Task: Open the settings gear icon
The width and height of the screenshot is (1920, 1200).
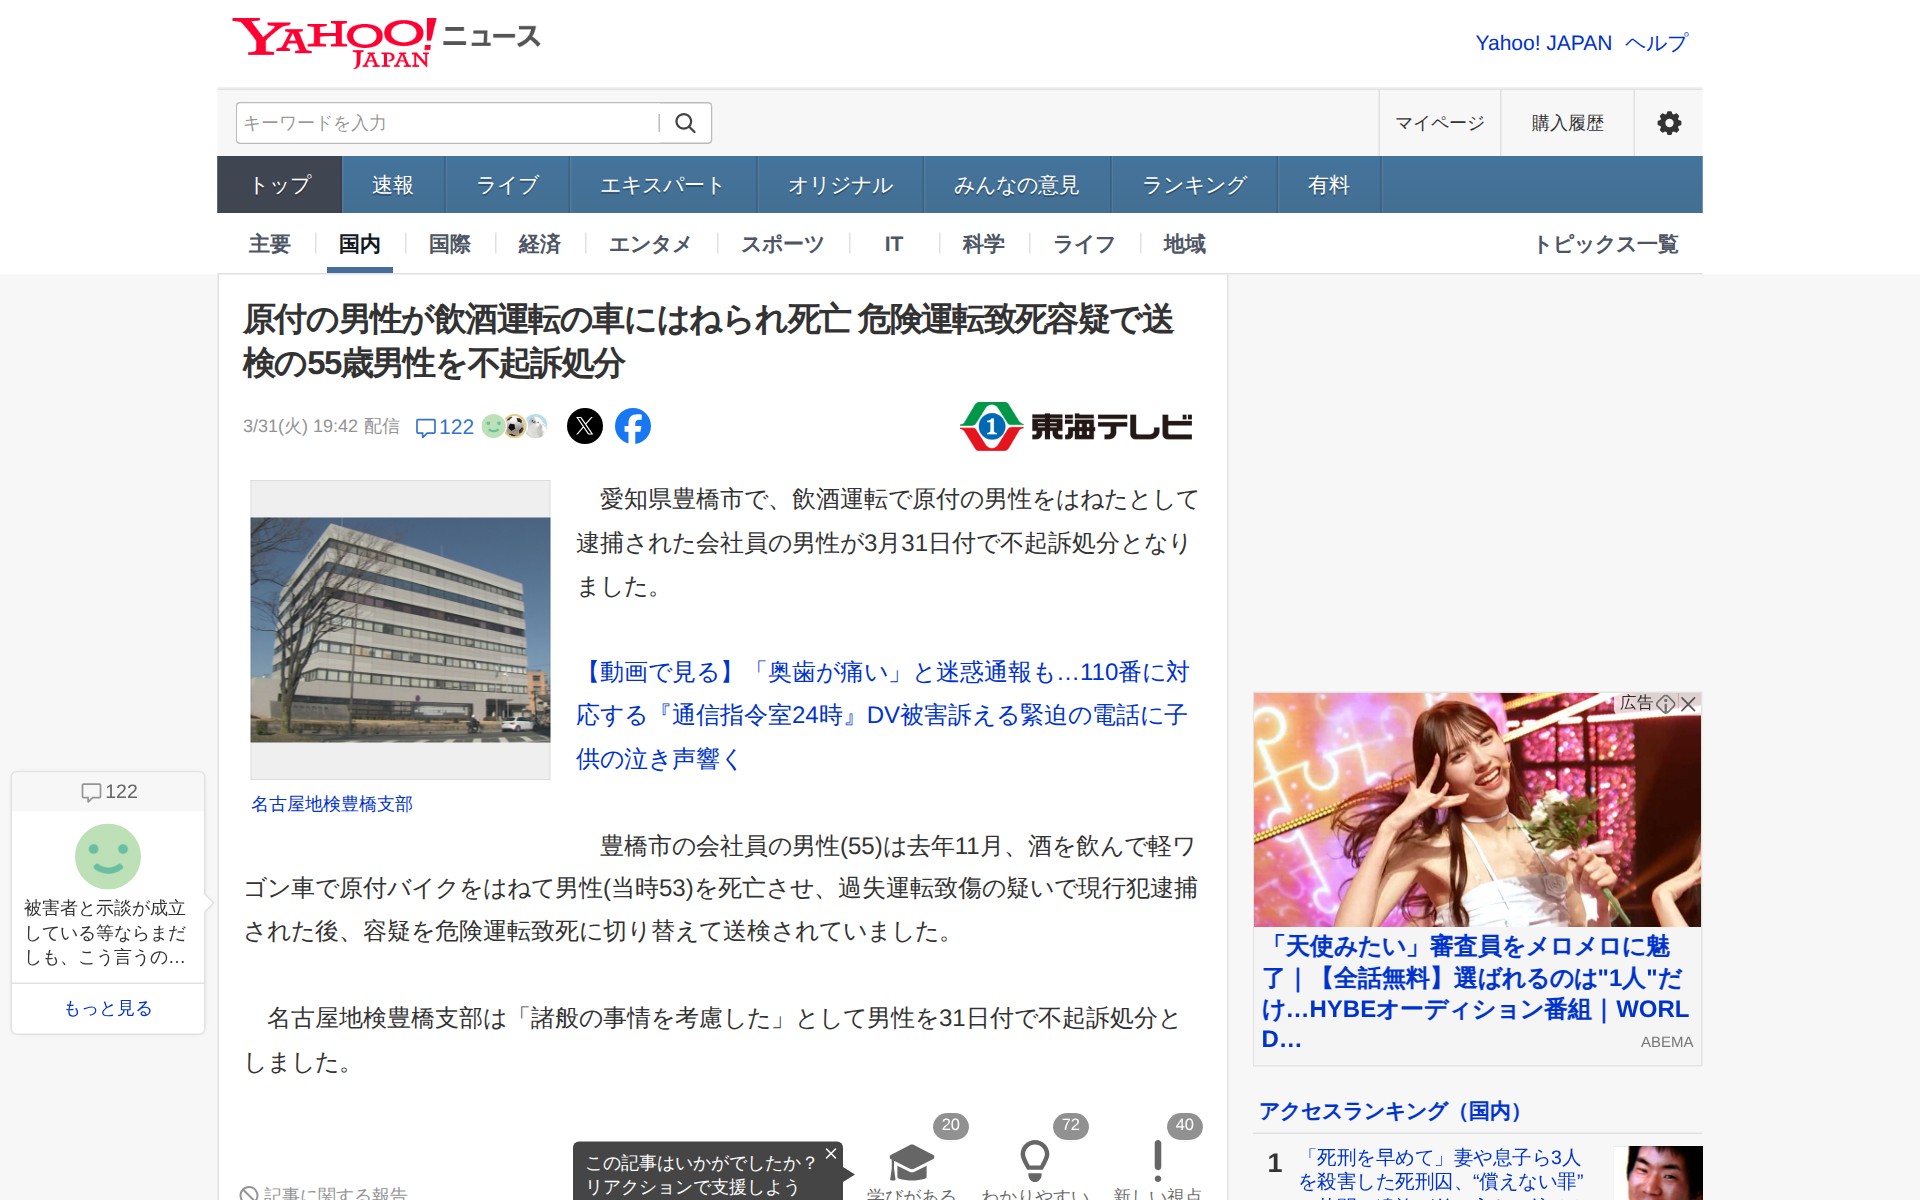Action: pyautogui.click(x=1668, y=123)
